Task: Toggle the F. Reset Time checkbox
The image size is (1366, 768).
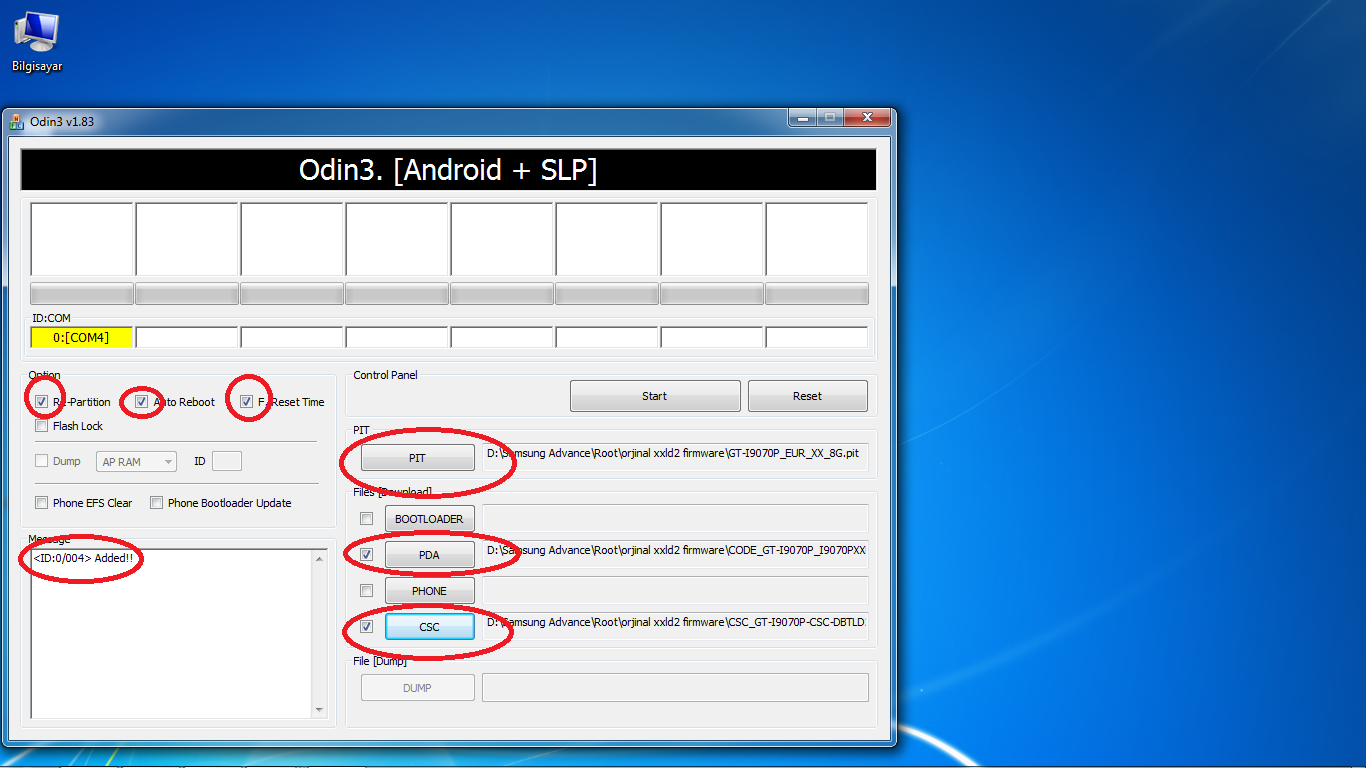Action: (246, 402)
